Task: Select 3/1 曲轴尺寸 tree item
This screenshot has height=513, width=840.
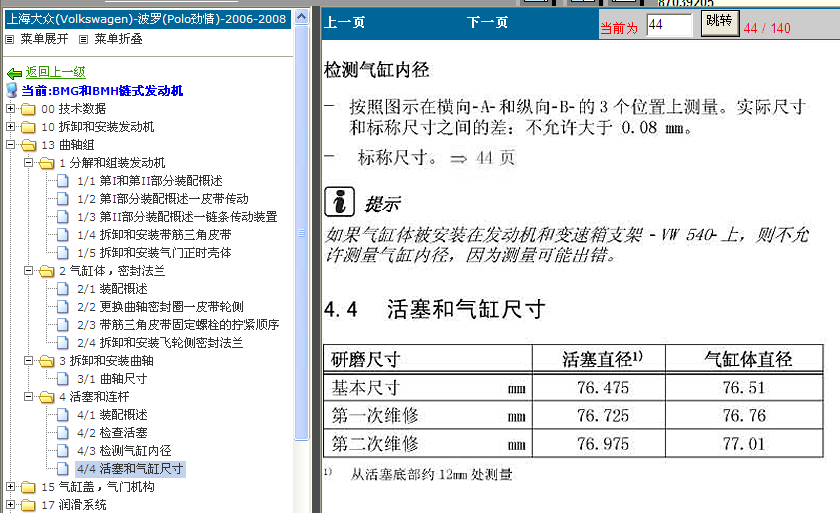Action: tap(123, 379)
